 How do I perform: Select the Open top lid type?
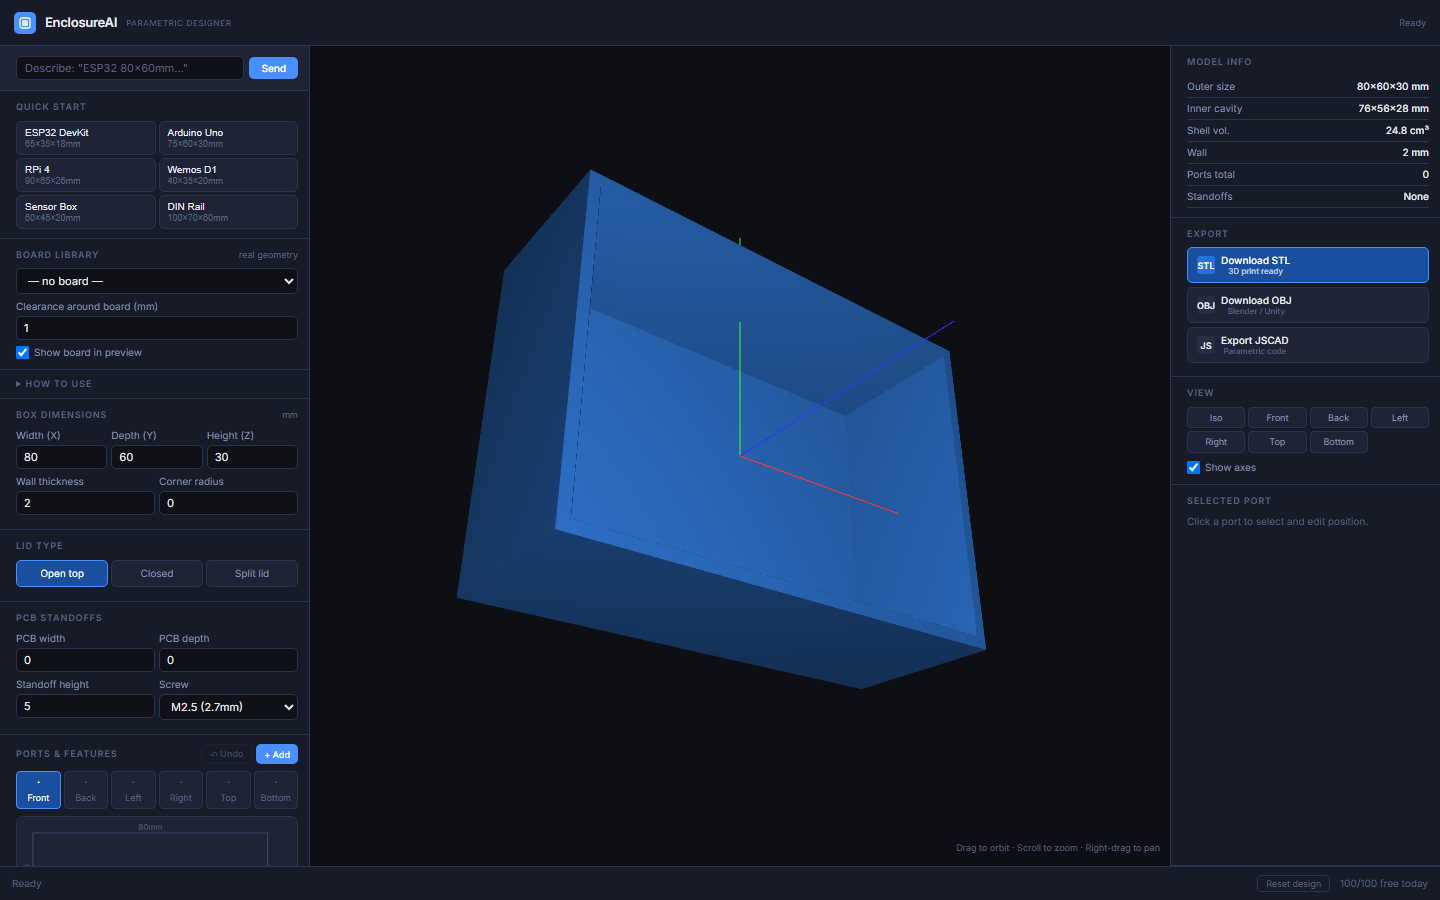pos(62,573)
